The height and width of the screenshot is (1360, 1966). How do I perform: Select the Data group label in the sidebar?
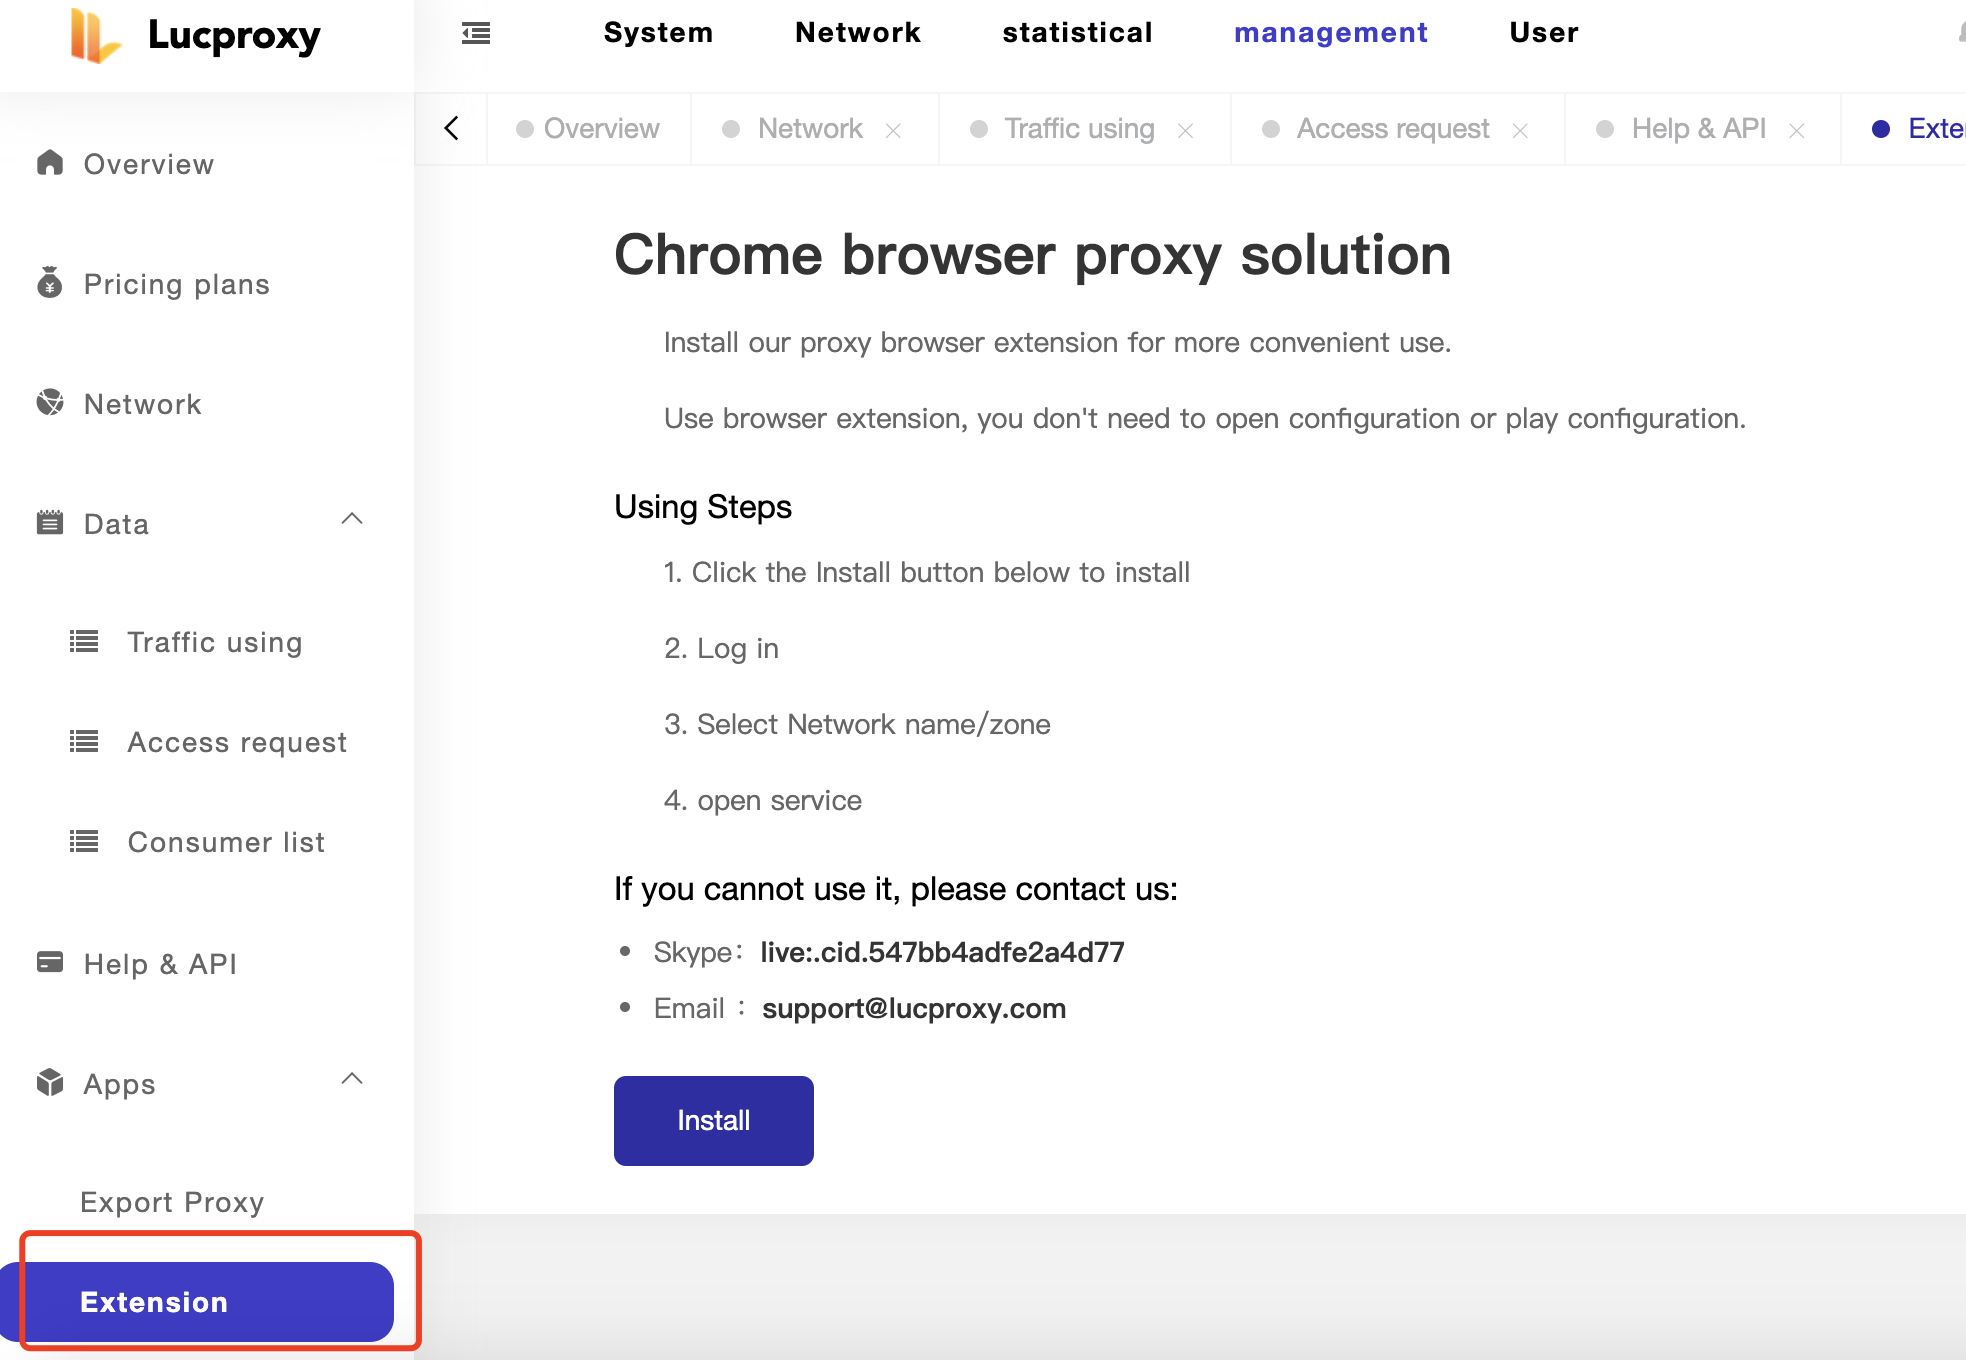click(x=116, y=524)
